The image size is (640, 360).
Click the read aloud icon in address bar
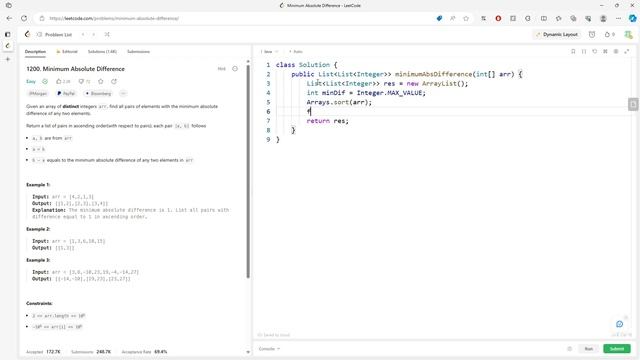[x=453, y=18]
